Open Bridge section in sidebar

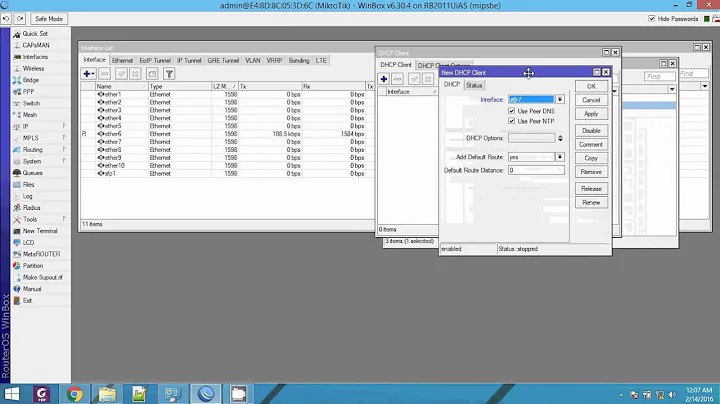[x=31, y=80]
